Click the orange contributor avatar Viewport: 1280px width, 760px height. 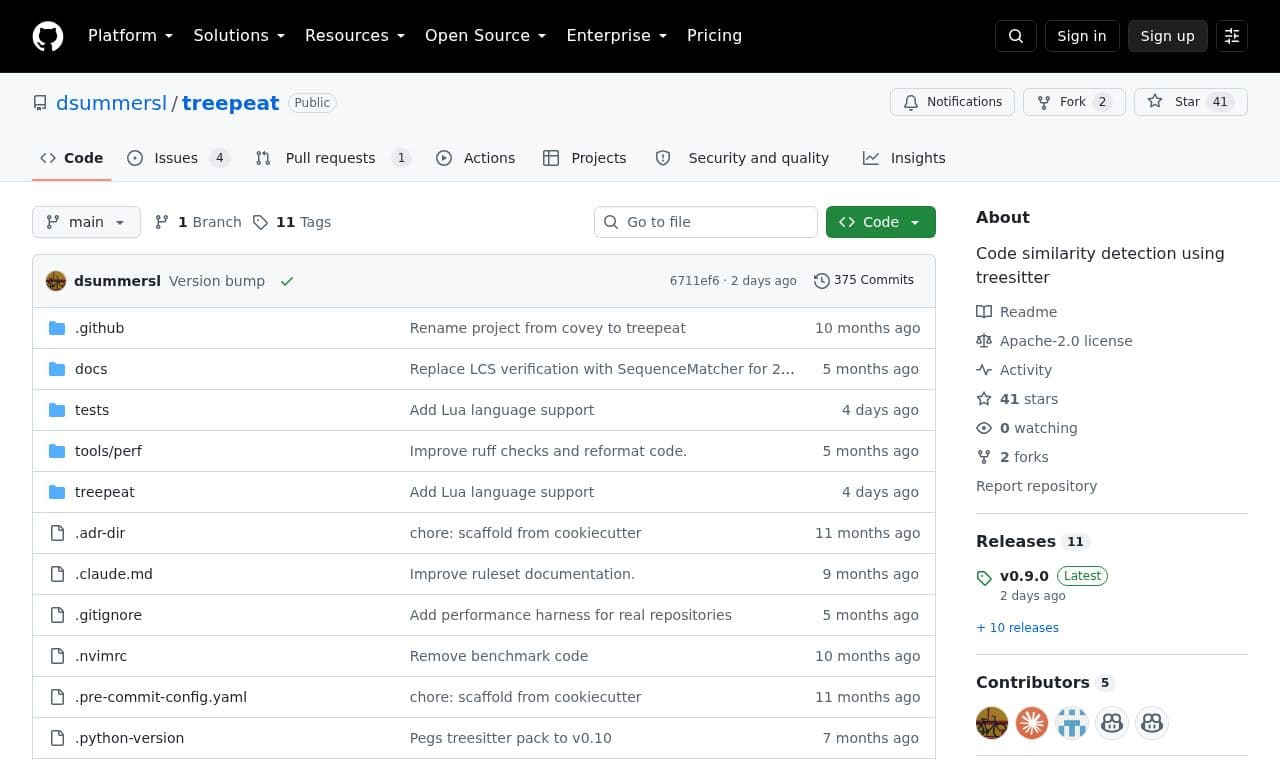click(x=1032, y=723)
